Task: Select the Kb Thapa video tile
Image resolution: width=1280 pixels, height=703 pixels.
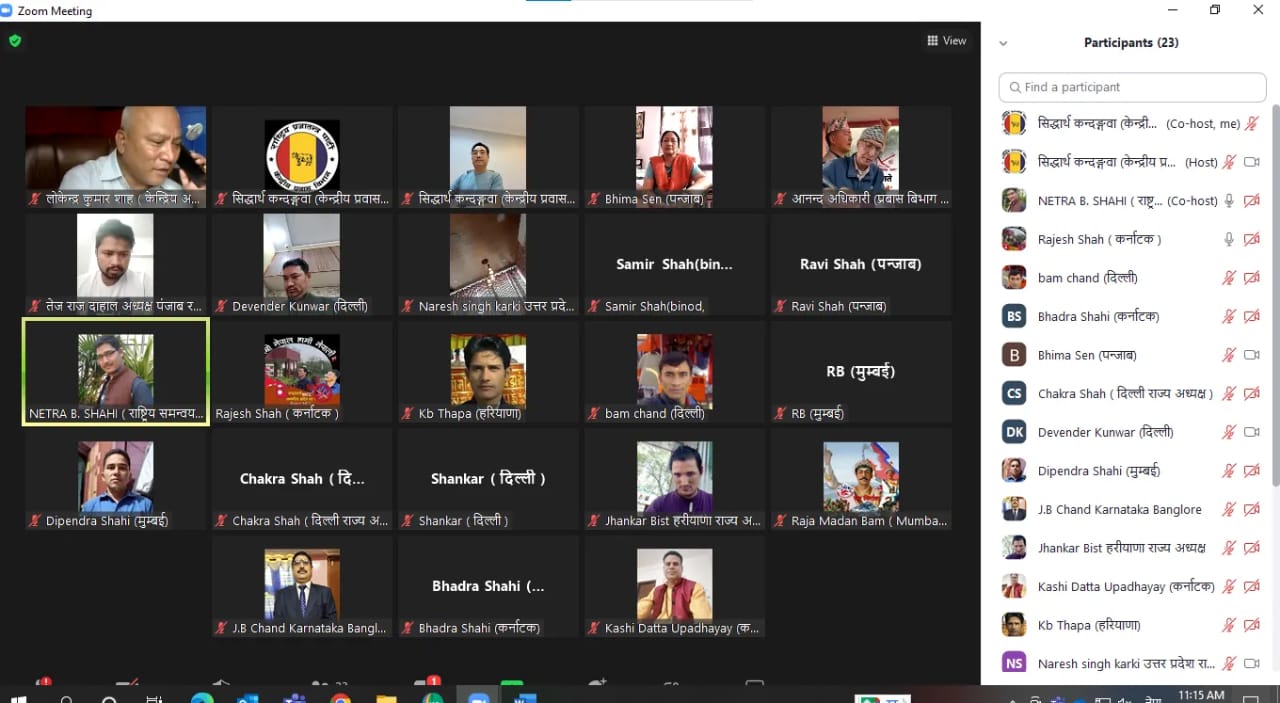Action: 488,373
